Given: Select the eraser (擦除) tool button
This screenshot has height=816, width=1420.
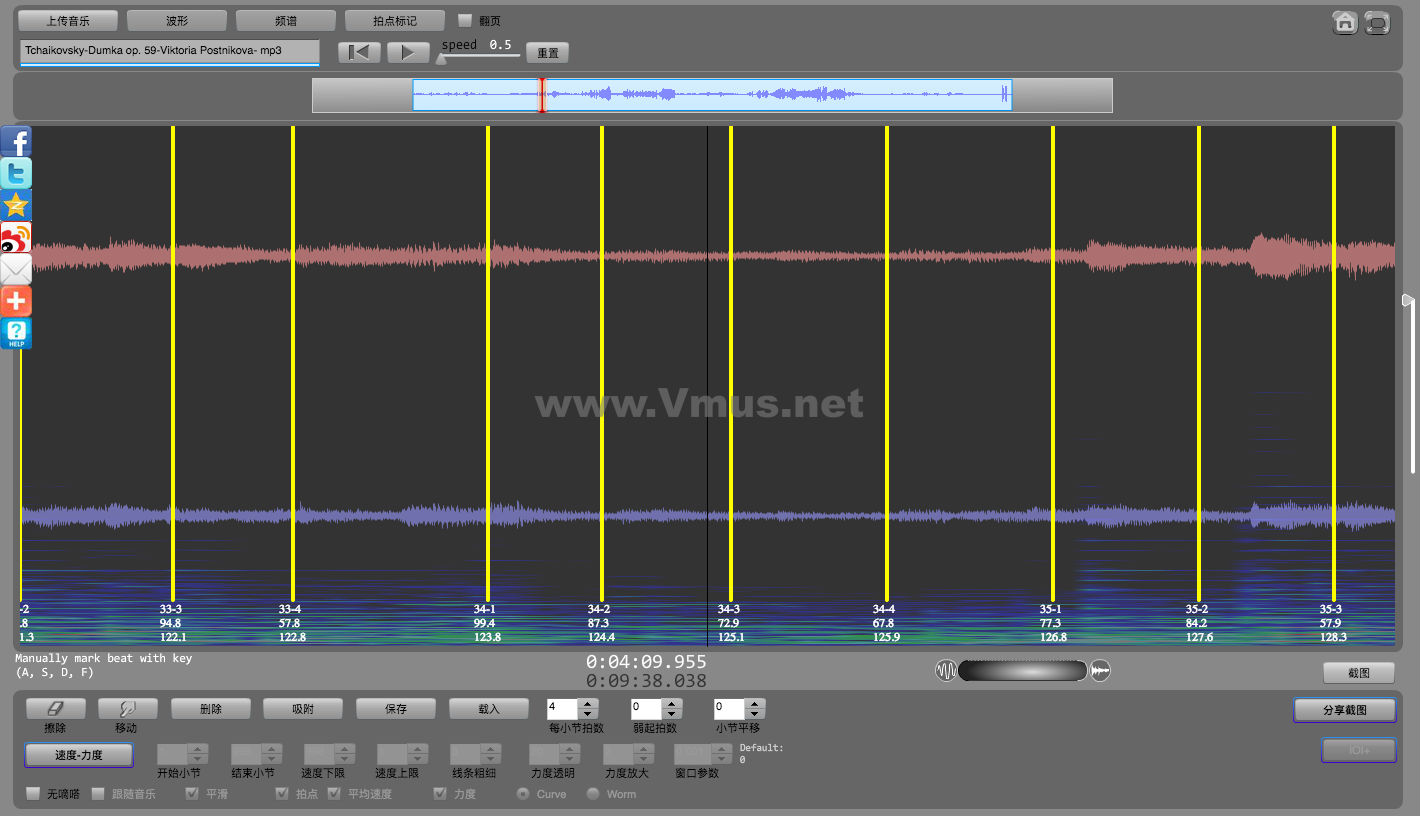Looking at the screenshot, I should [55, 709].
